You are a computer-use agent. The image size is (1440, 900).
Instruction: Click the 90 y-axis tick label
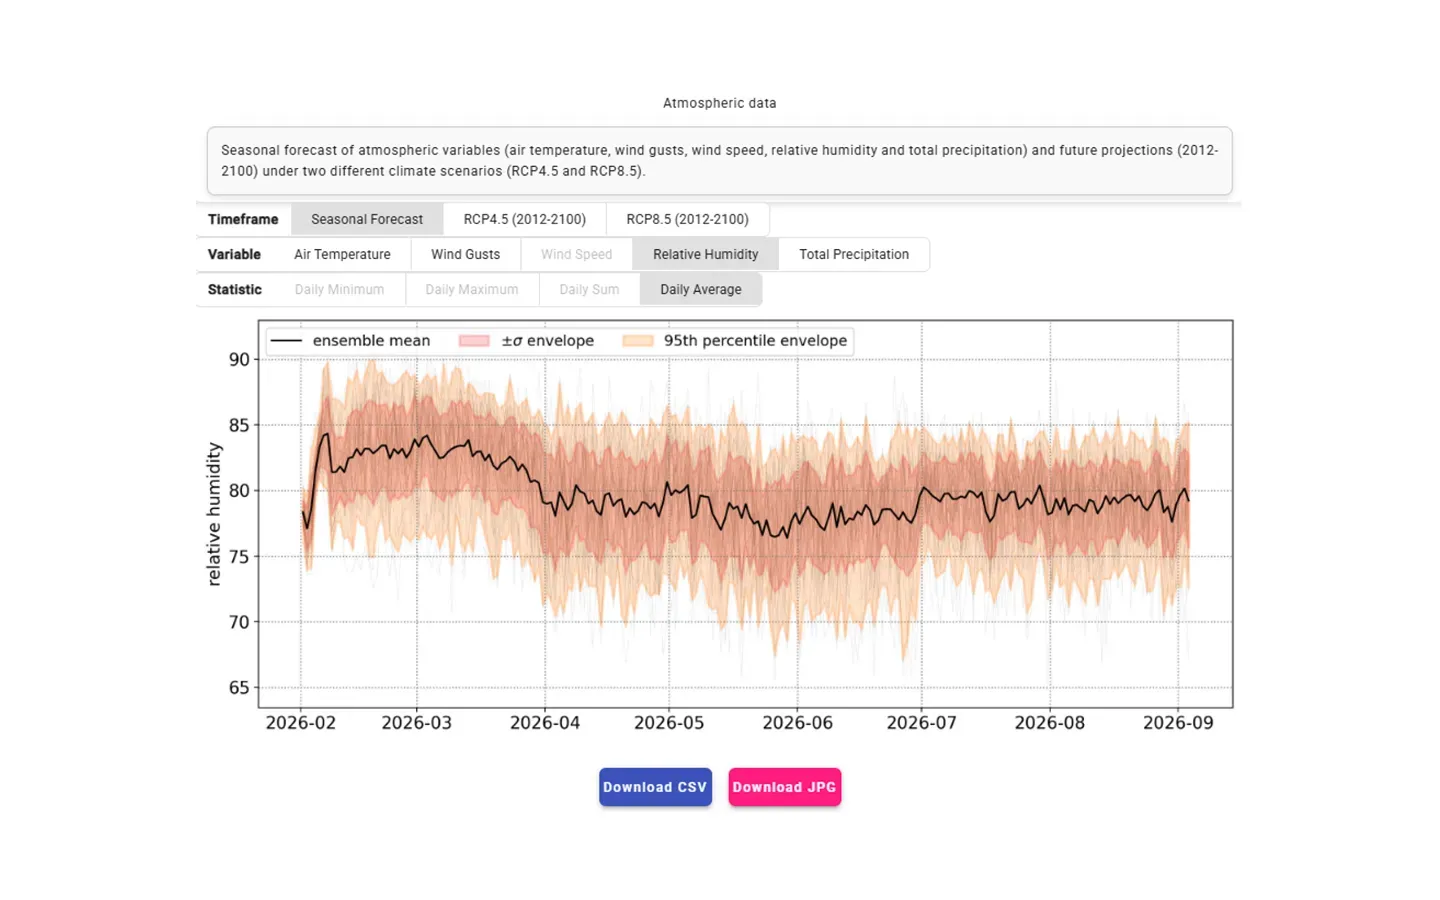coord(239,360)
